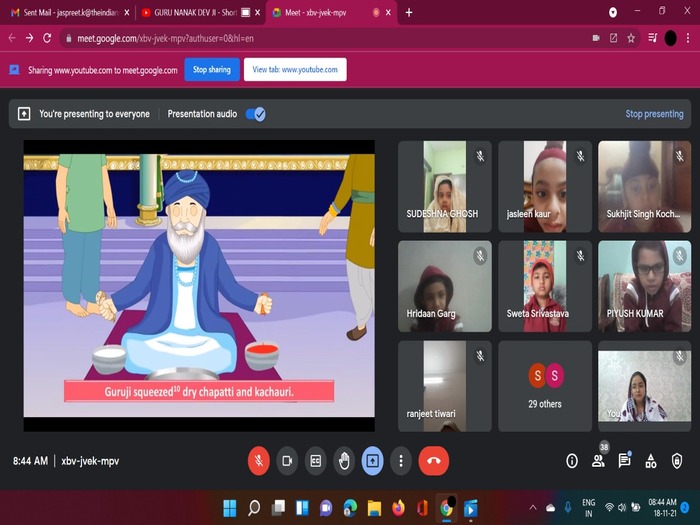The height and width of the screenshot is (525, 700).
Task: Open Teams Chat on taskbar
Action: (x=326, y=508)
